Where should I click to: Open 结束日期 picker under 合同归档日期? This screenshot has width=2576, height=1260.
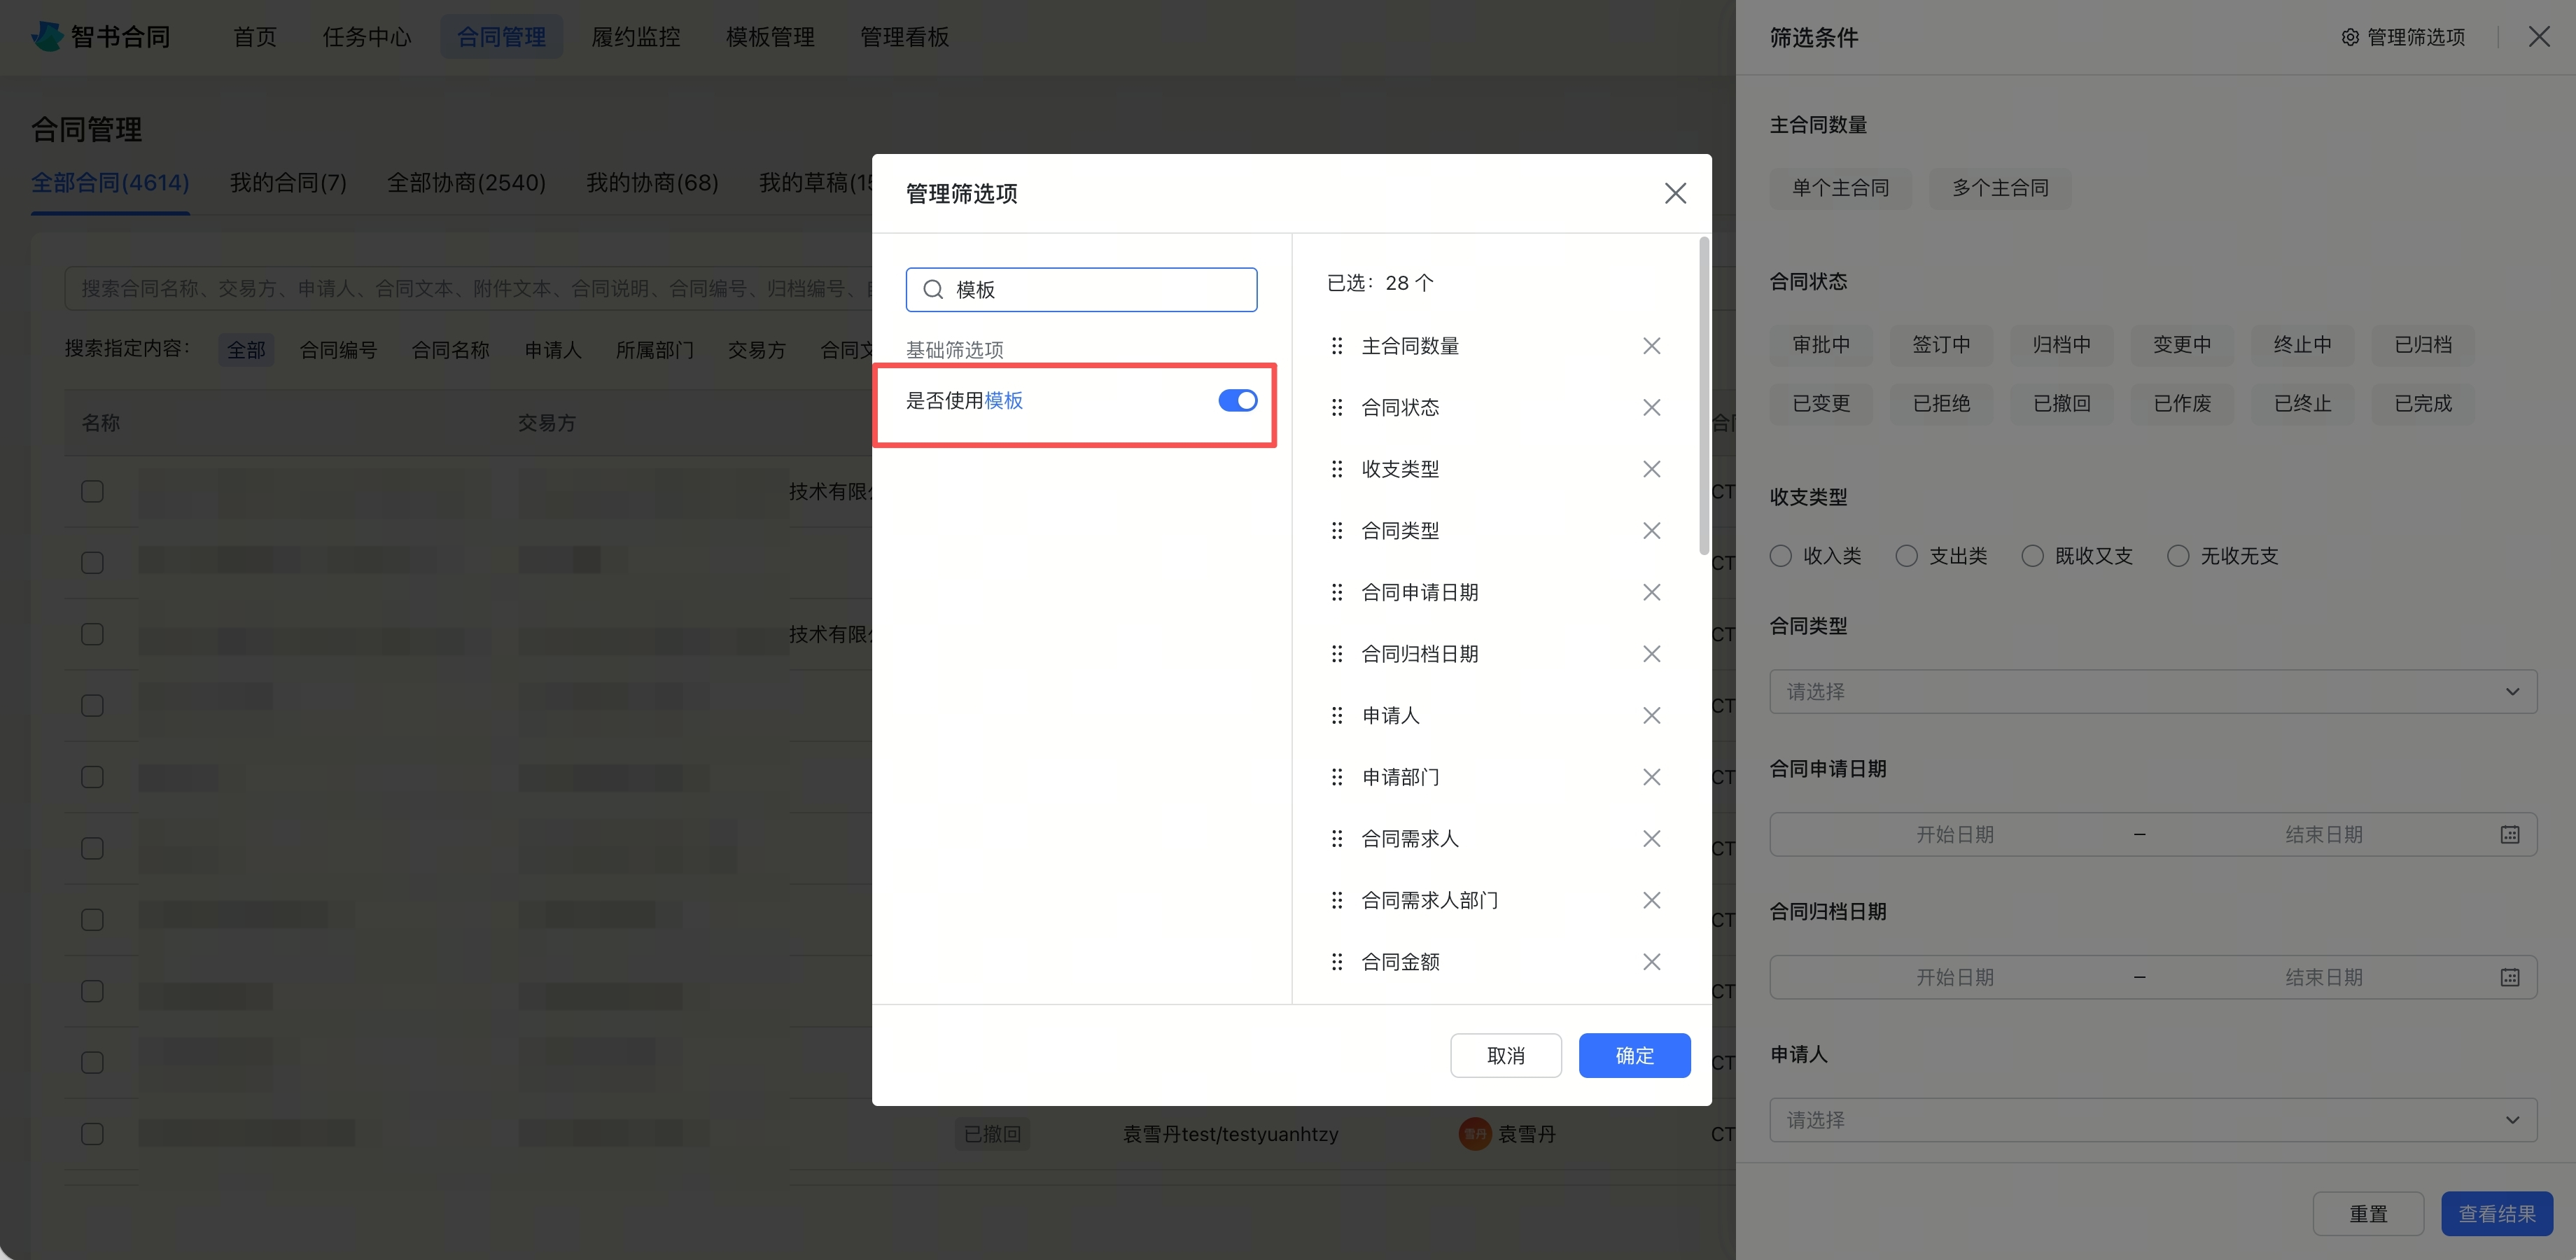pyautogui.click(x=2324, y=977)
